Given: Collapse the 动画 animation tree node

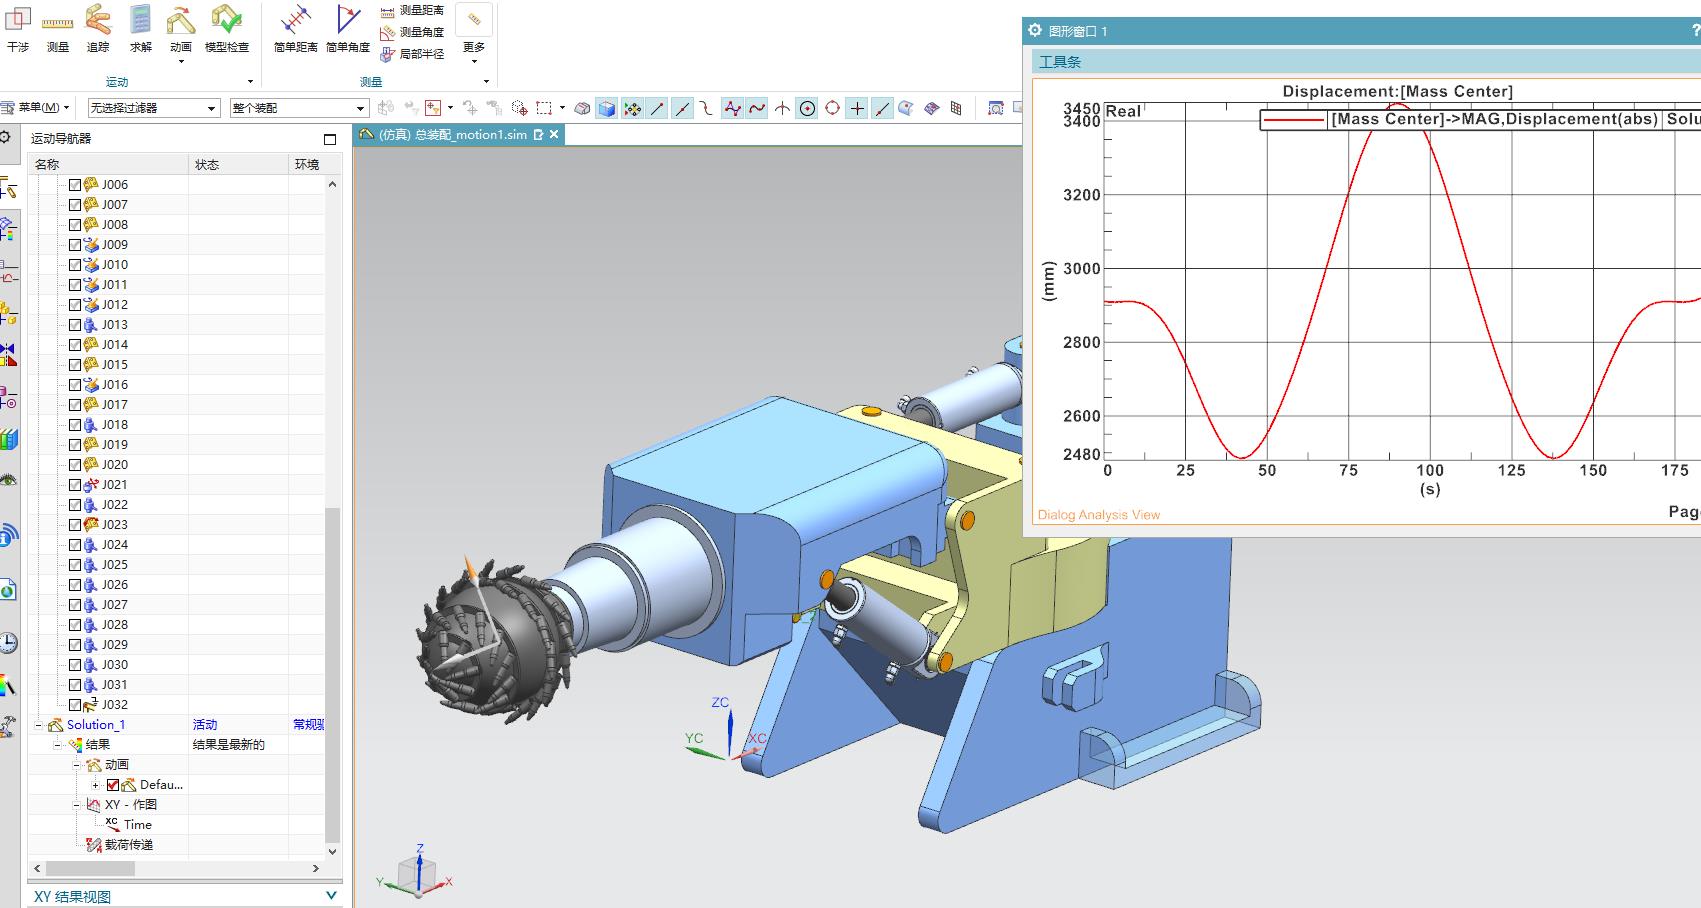Looking at the screenshot, I should point(77,765).
